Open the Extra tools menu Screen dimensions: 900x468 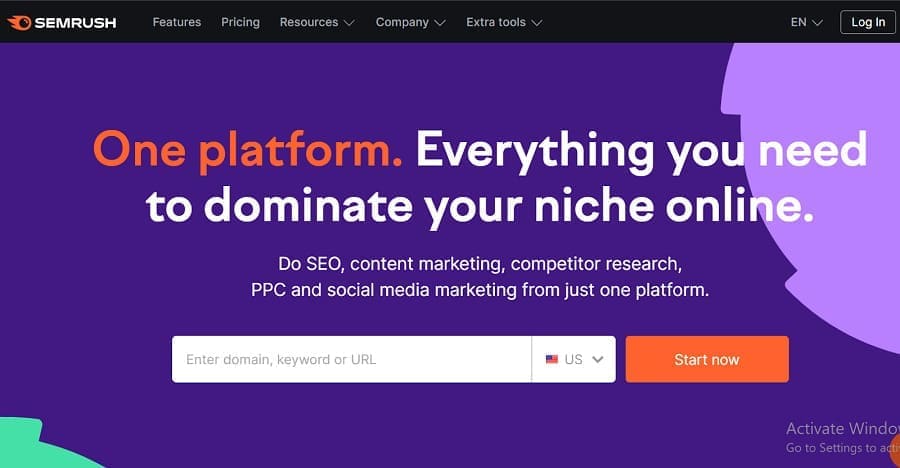pyautogui.click(x=496, y=22)
